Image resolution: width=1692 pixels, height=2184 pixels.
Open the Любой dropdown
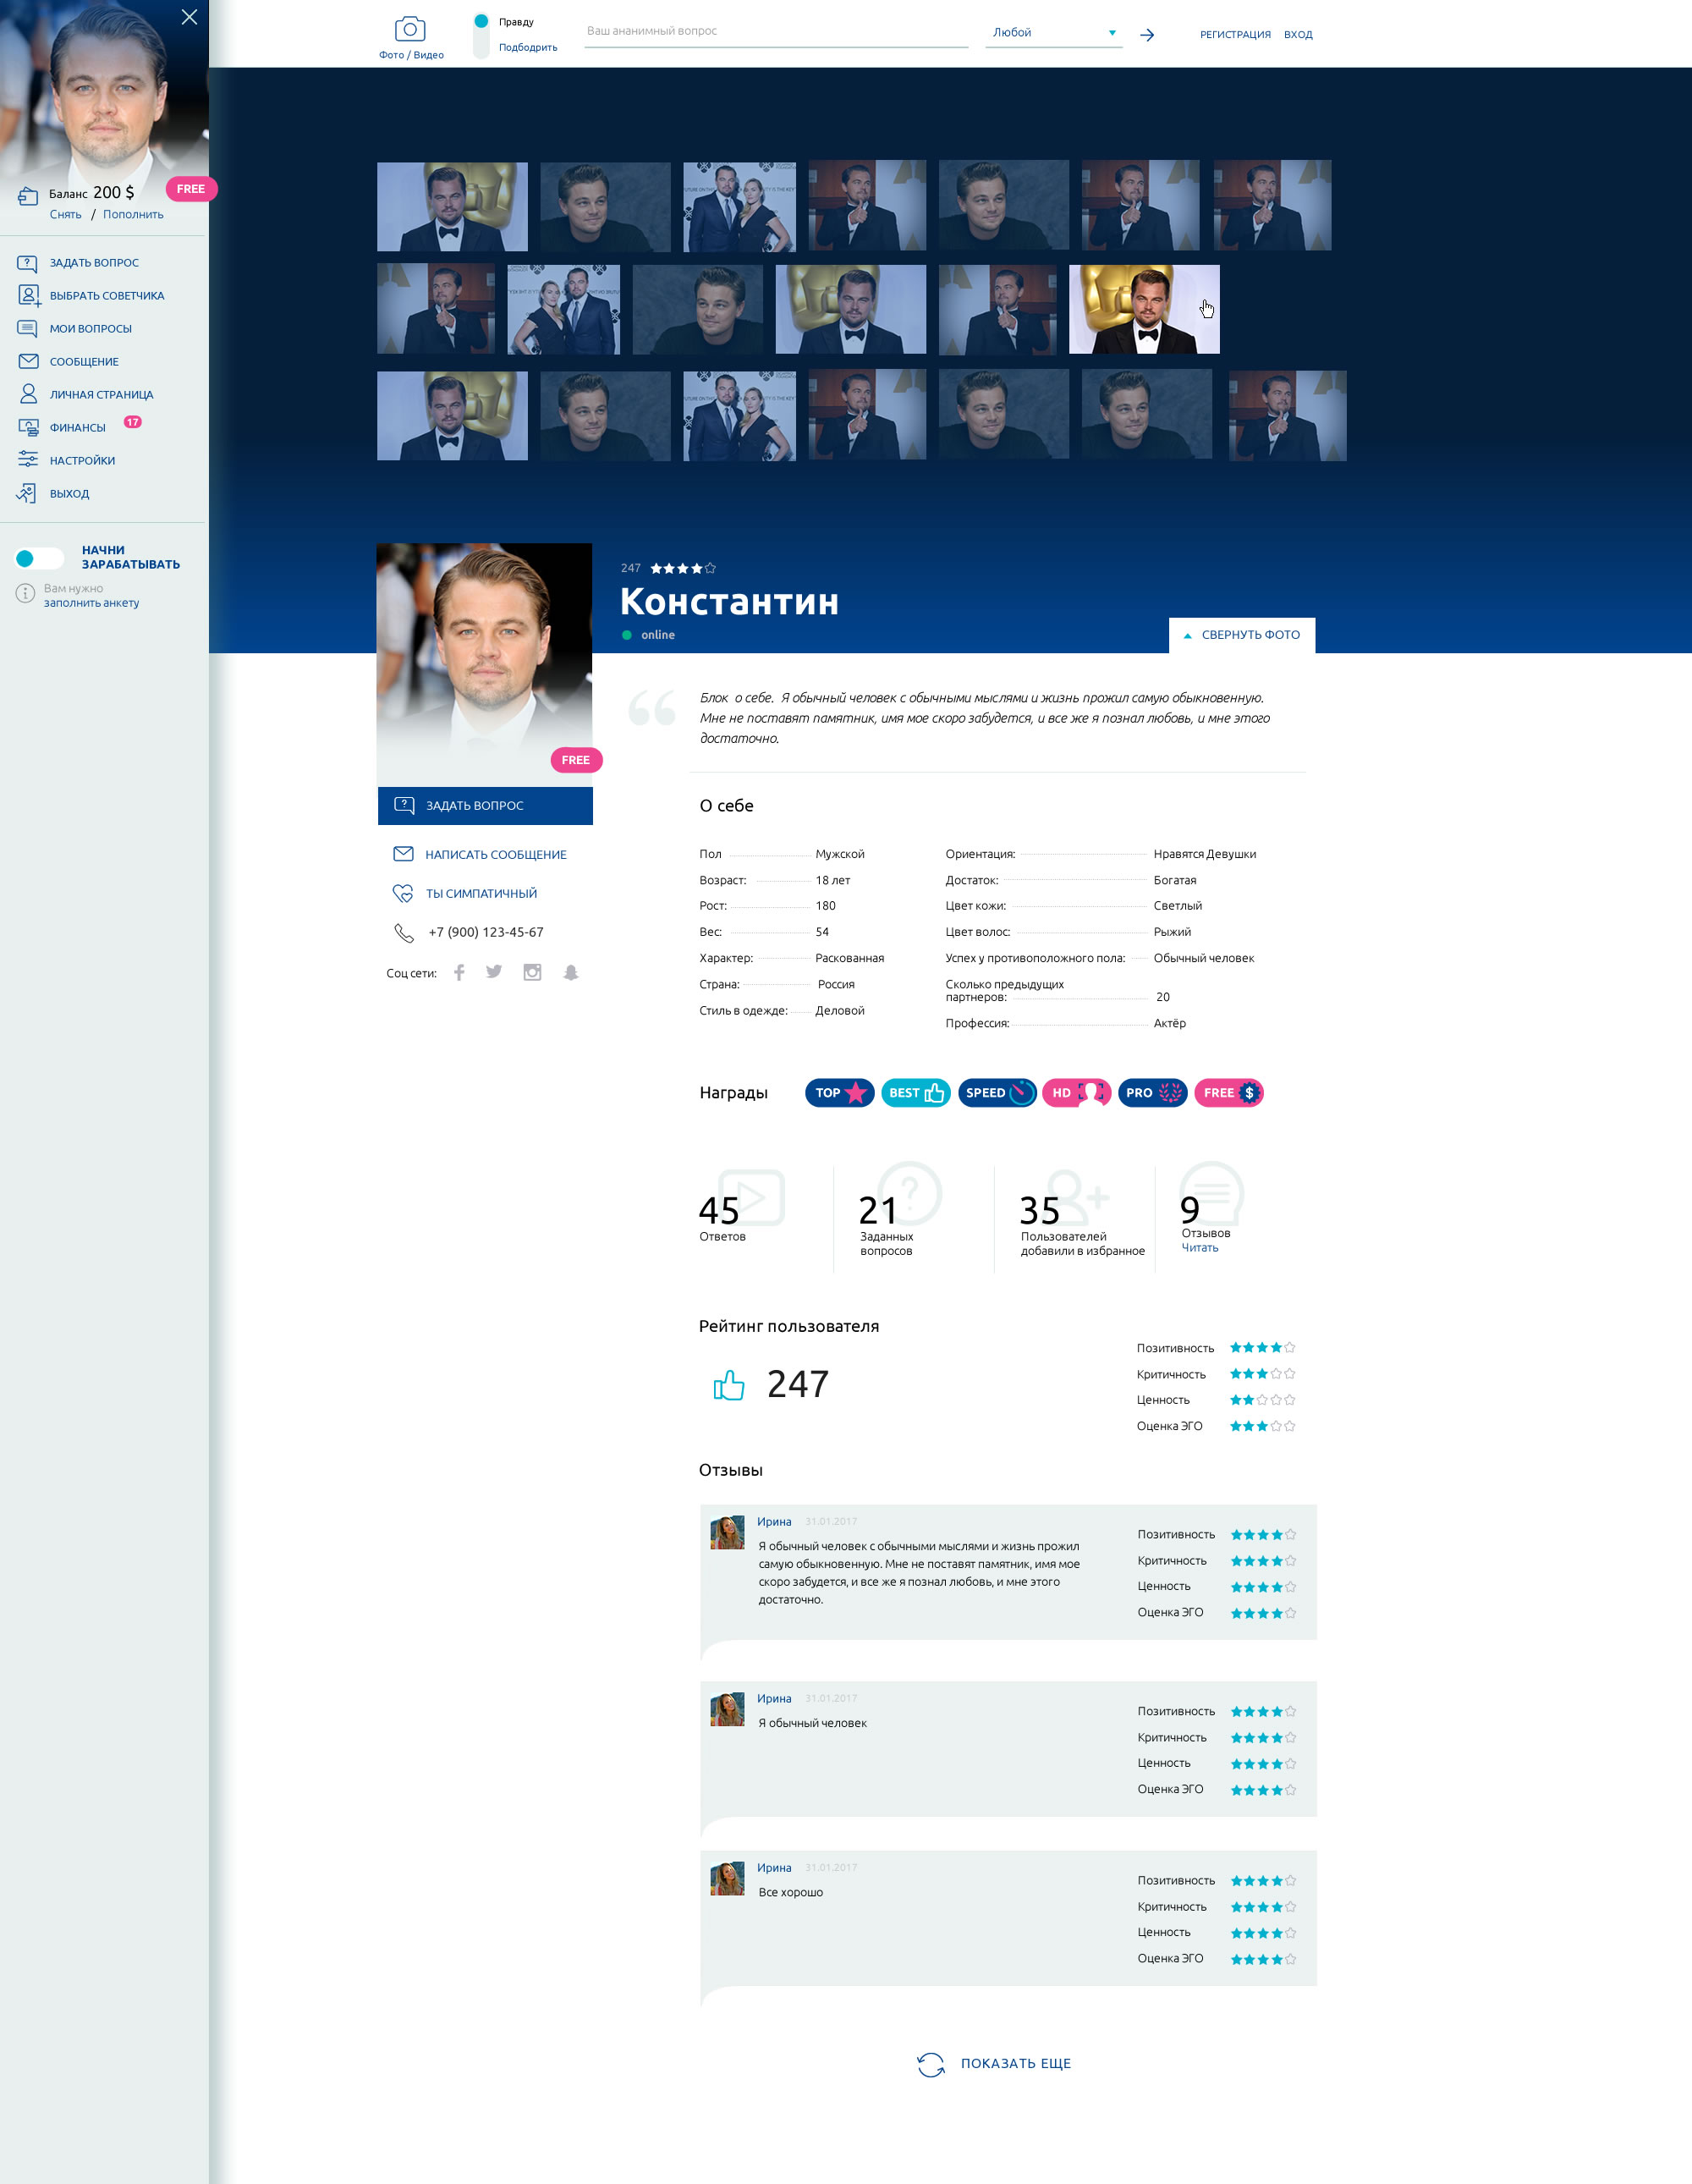coord(1053,33)
